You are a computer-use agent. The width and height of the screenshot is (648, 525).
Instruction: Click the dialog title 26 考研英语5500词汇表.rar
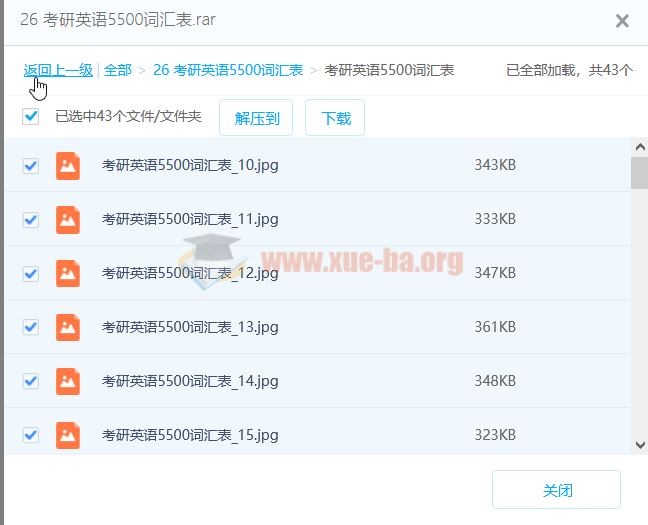118,20
